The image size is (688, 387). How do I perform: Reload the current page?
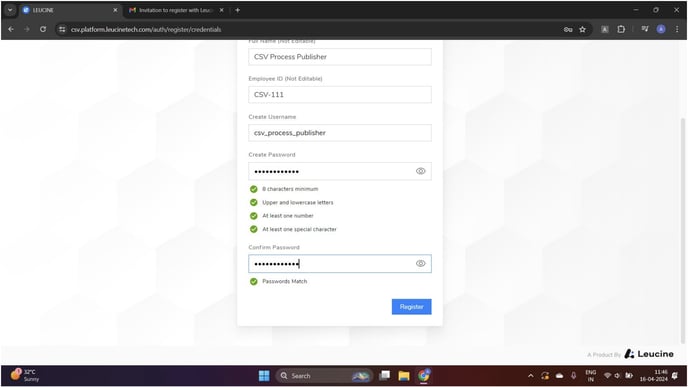coord(43,29)
